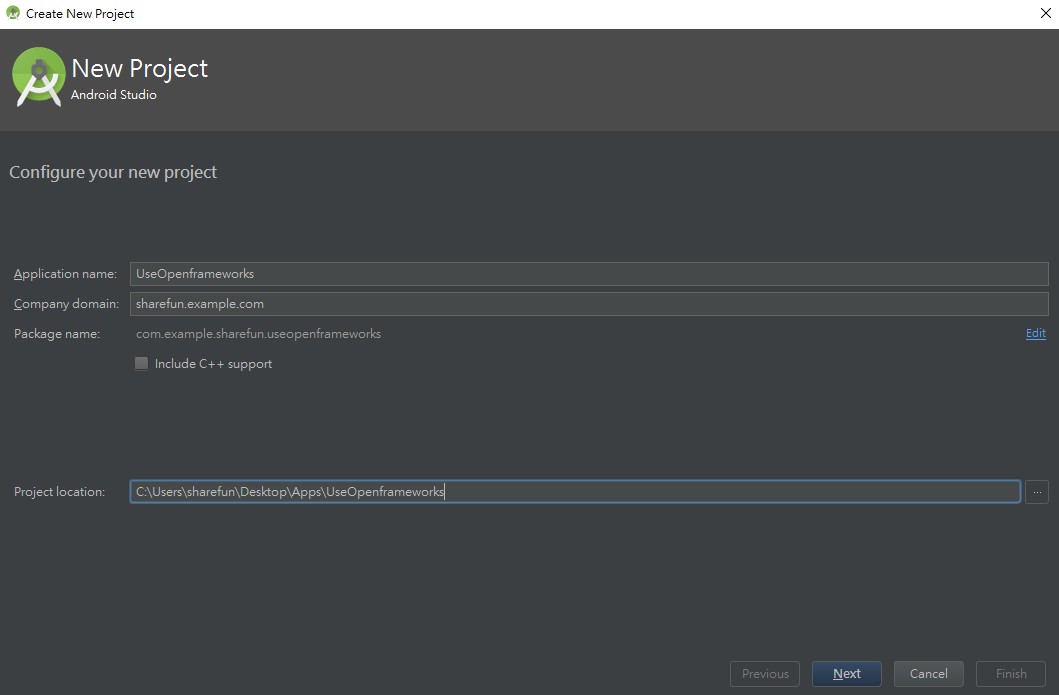This screenshot has height=695, width=1059.
Task: Click the "Project location:" label
Action: coord(59,492)
